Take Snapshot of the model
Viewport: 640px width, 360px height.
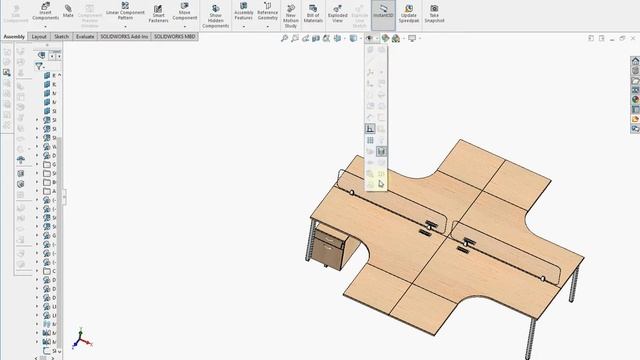[x=434, y=14]
